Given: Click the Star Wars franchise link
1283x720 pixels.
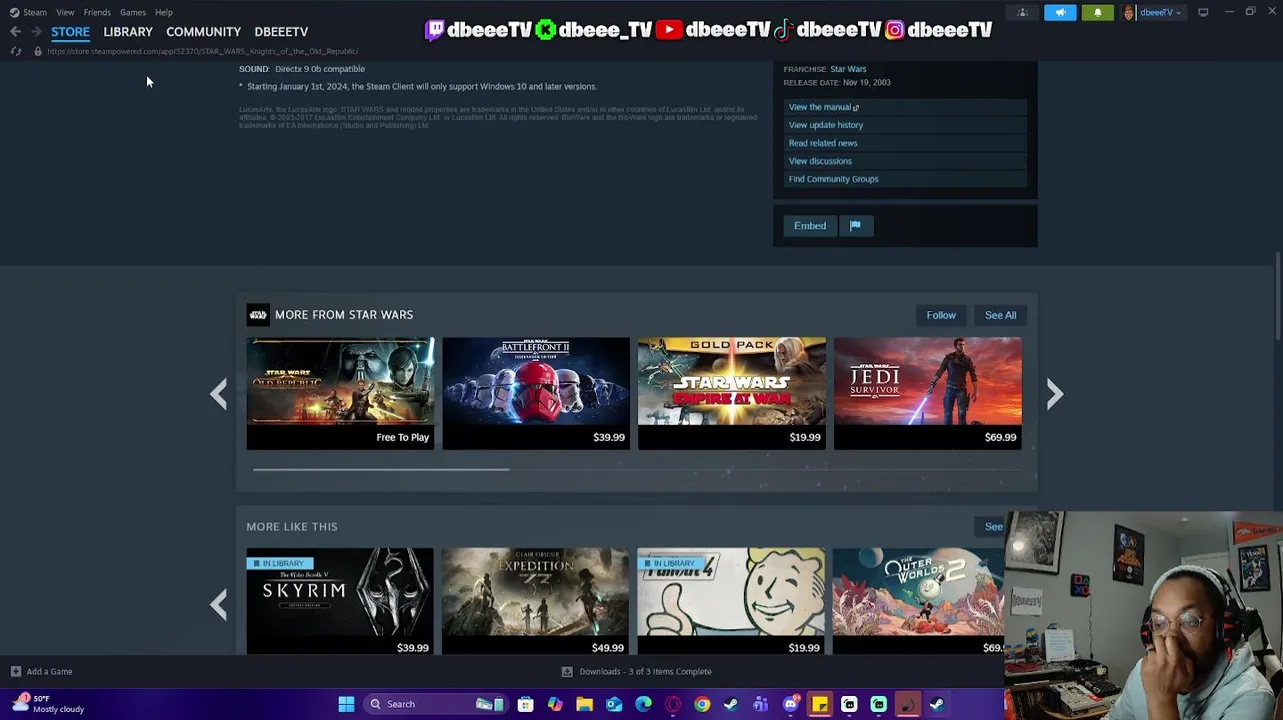Looking at the screenshot, I should (848, 69).
